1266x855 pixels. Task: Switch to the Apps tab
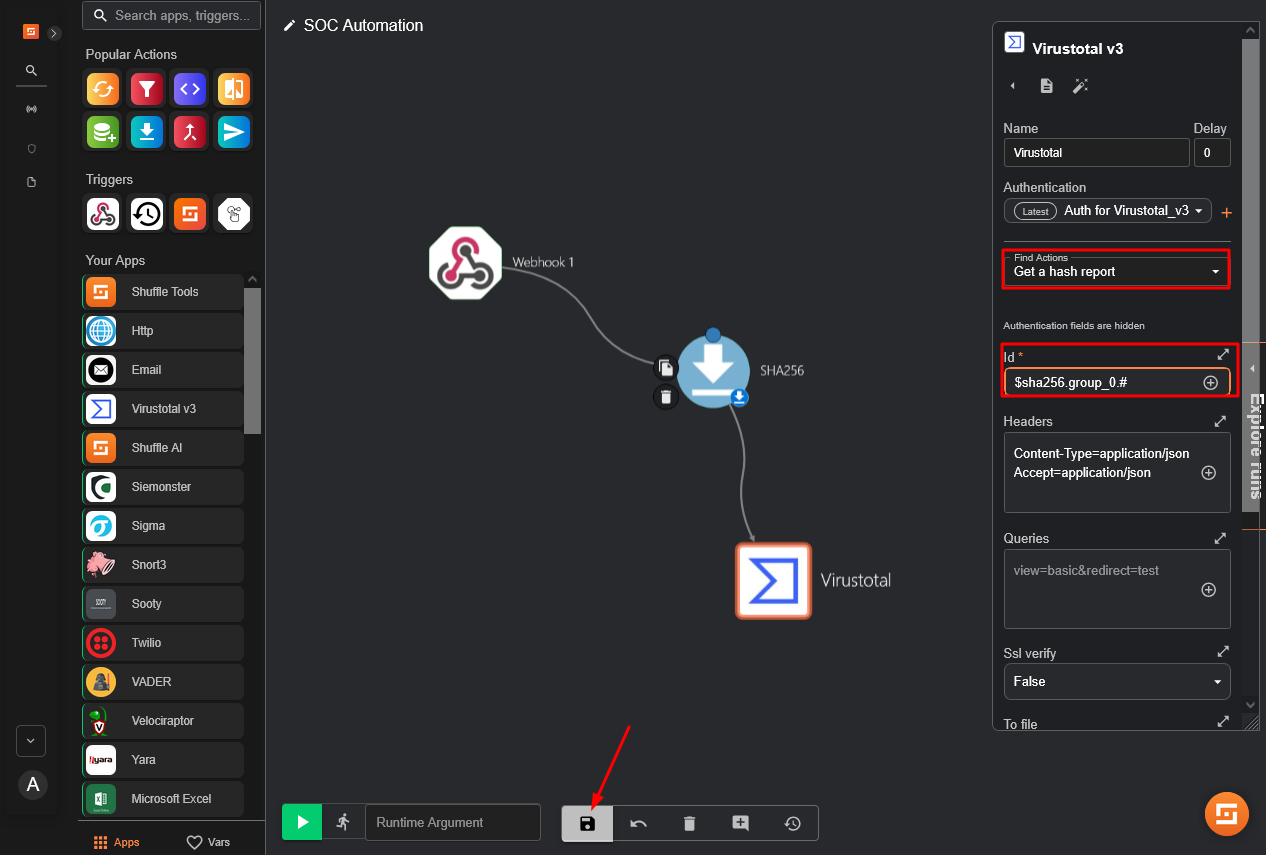[117, 842]
